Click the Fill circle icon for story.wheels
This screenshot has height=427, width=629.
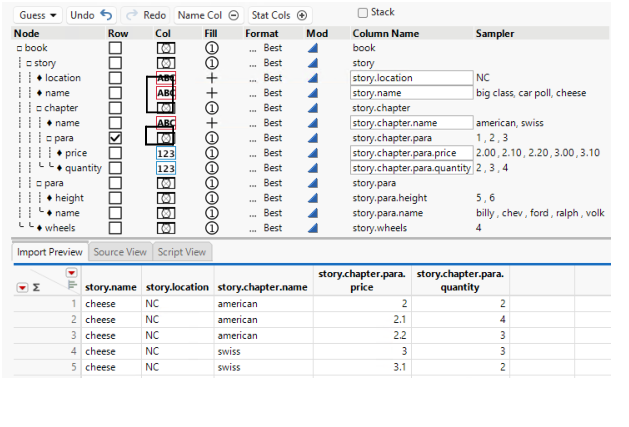pos(212,228)
